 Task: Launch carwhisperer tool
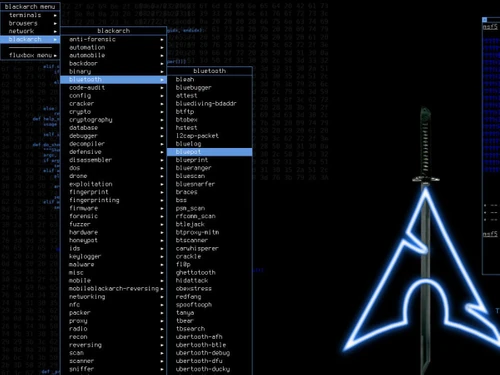(209, 248)
